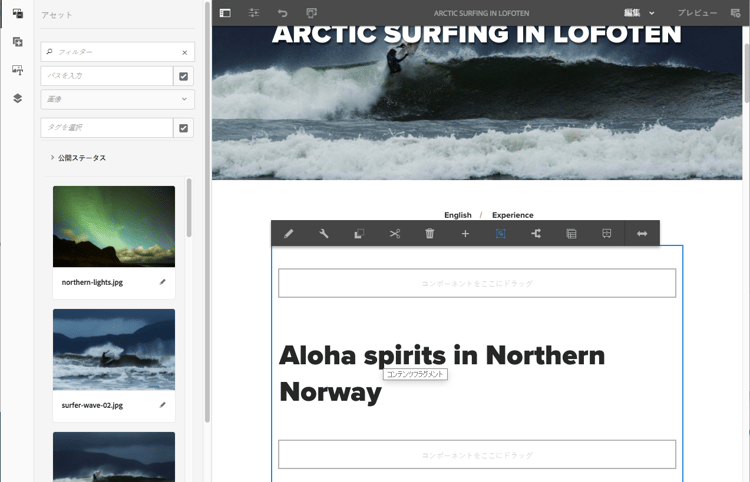Open page properties sliders icon

(254, 13)
